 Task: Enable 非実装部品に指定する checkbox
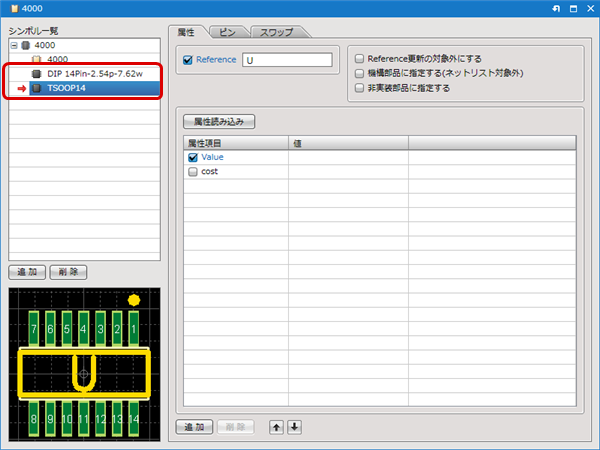tap(359, 88)
